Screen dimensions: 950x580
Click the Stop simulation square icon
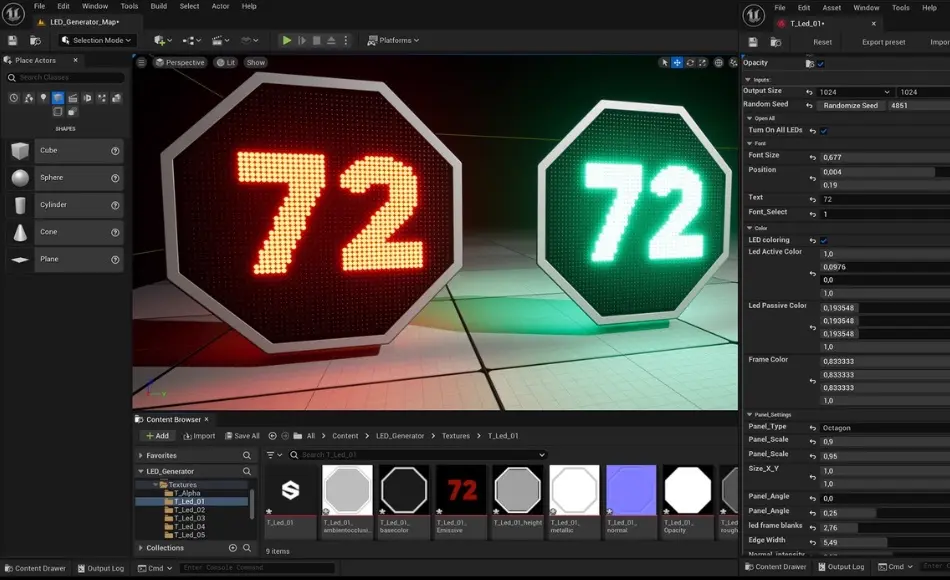[x=317, y=40]
